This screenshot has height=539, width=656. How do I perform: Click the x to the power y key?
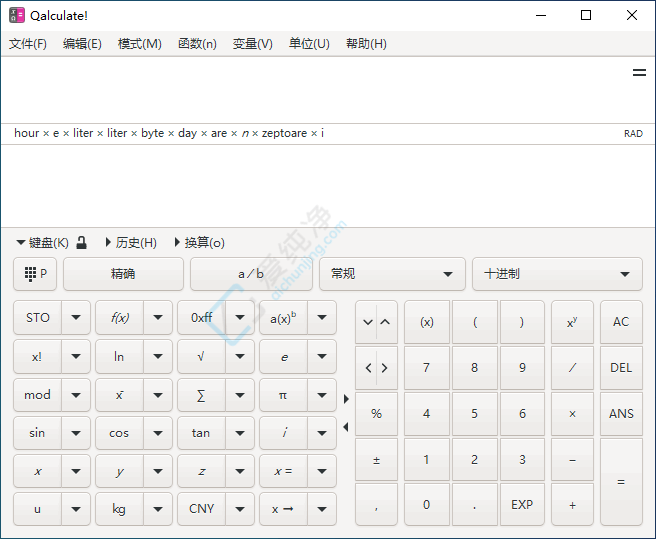point(572,322)
